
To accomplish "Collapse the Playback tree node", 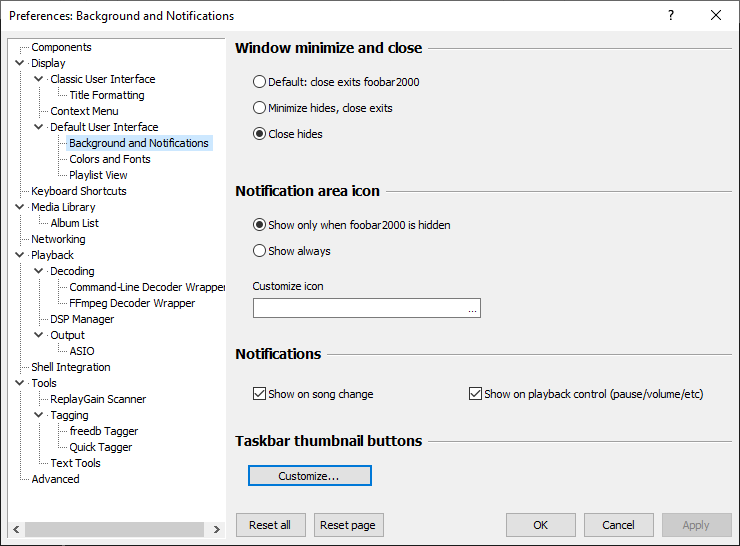I will tap(19, 255).
